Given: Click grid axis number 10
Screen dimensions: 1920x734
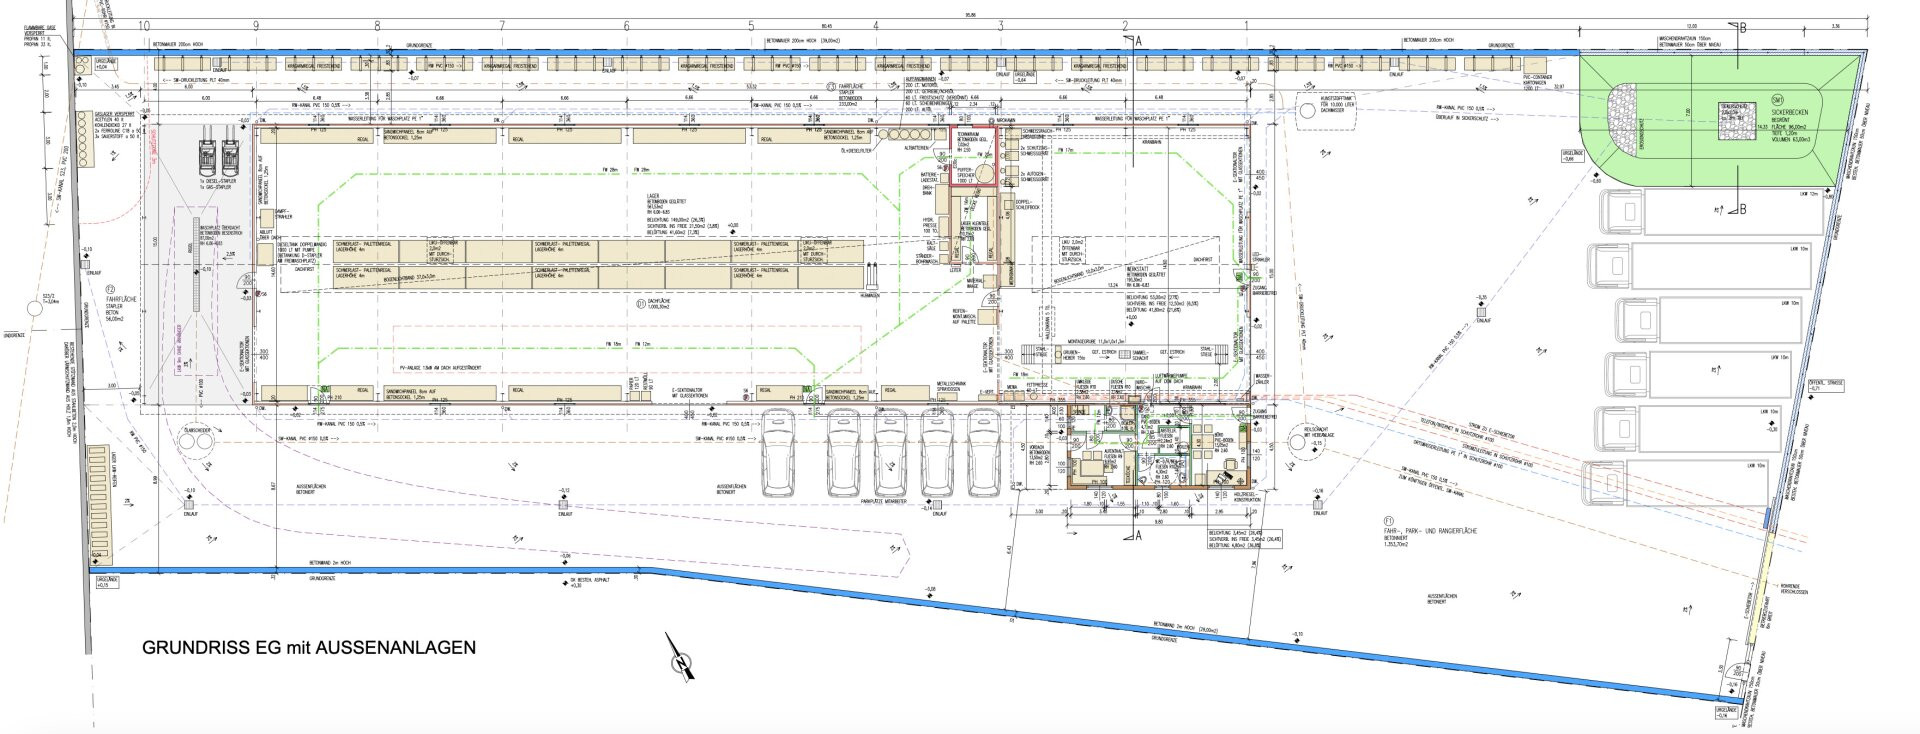Looking at the screenshot, I should (x=144, y=25).
